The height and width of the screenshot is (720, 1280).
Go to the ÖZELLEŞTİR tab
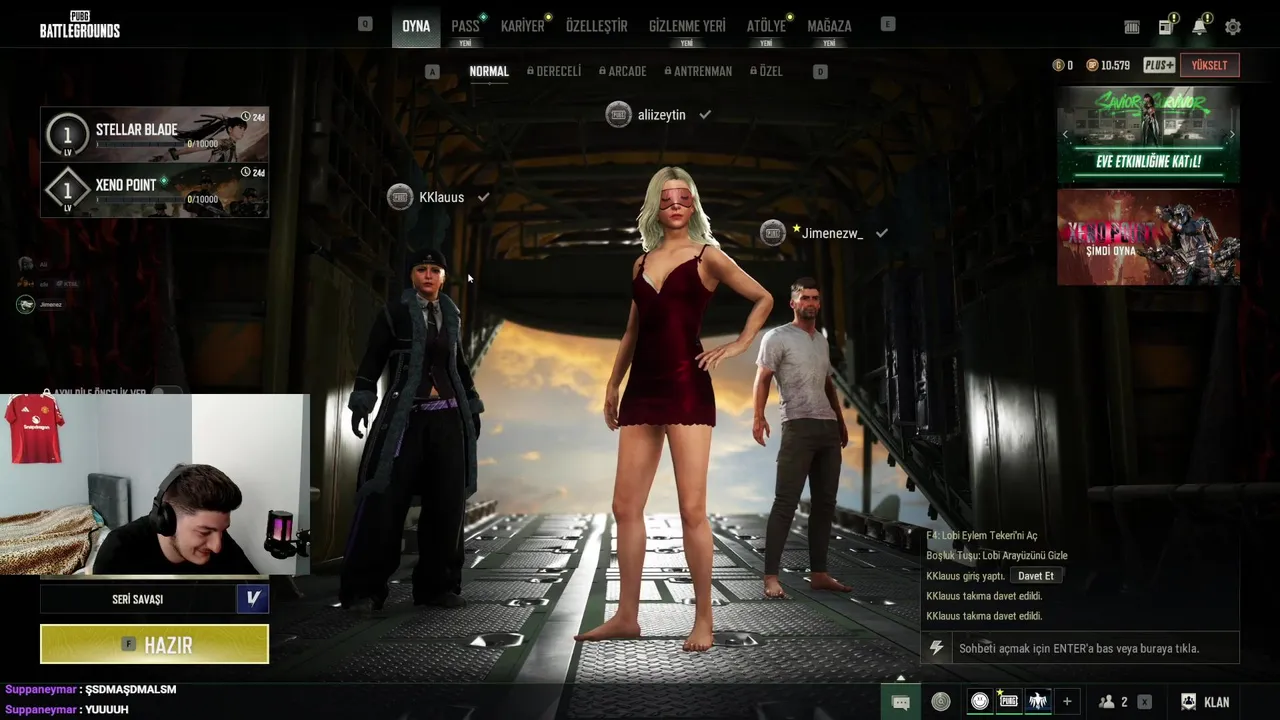pyautogui.click(x=597, y=26)
